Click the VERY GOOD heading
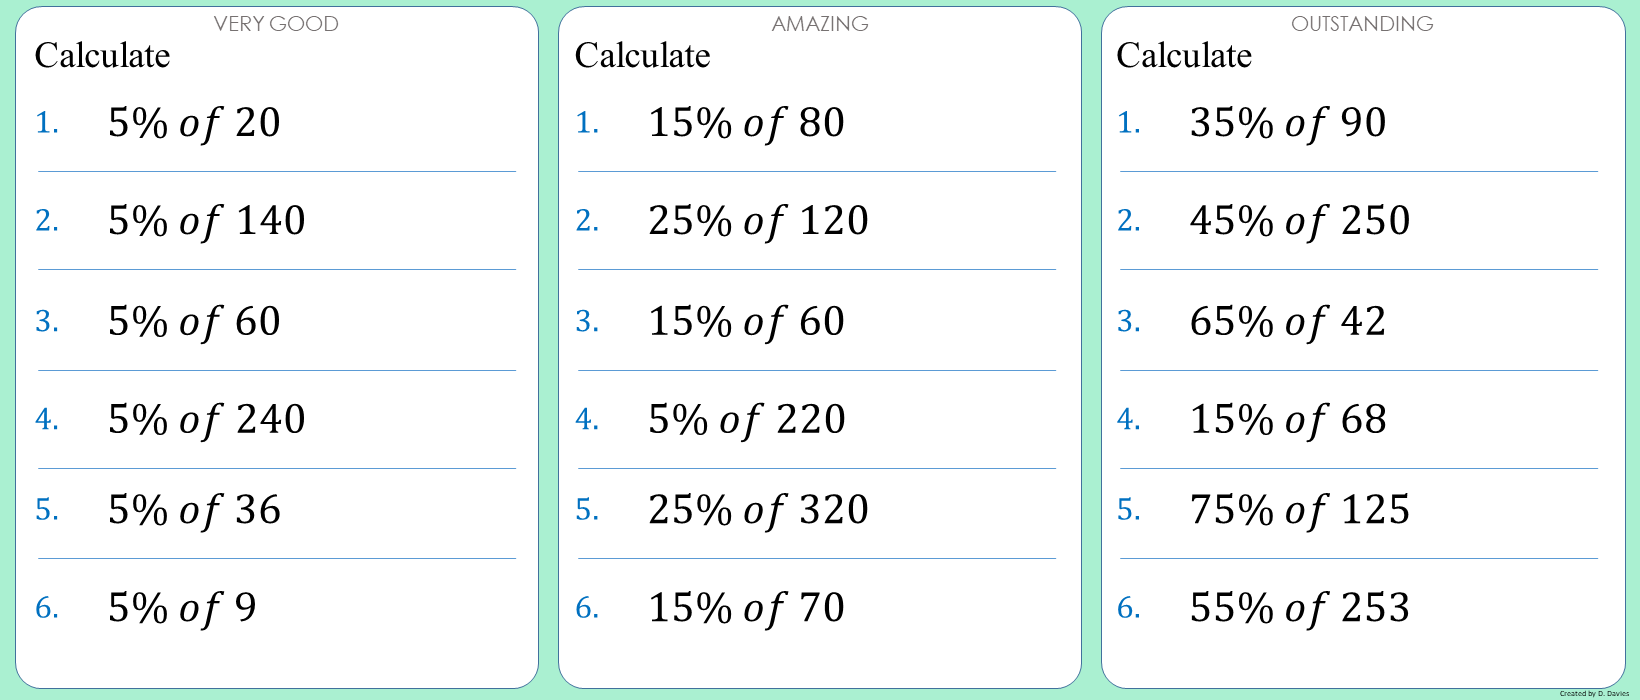Image resolution: width=1640 pixels, height=700 pixels. point(276,24)
